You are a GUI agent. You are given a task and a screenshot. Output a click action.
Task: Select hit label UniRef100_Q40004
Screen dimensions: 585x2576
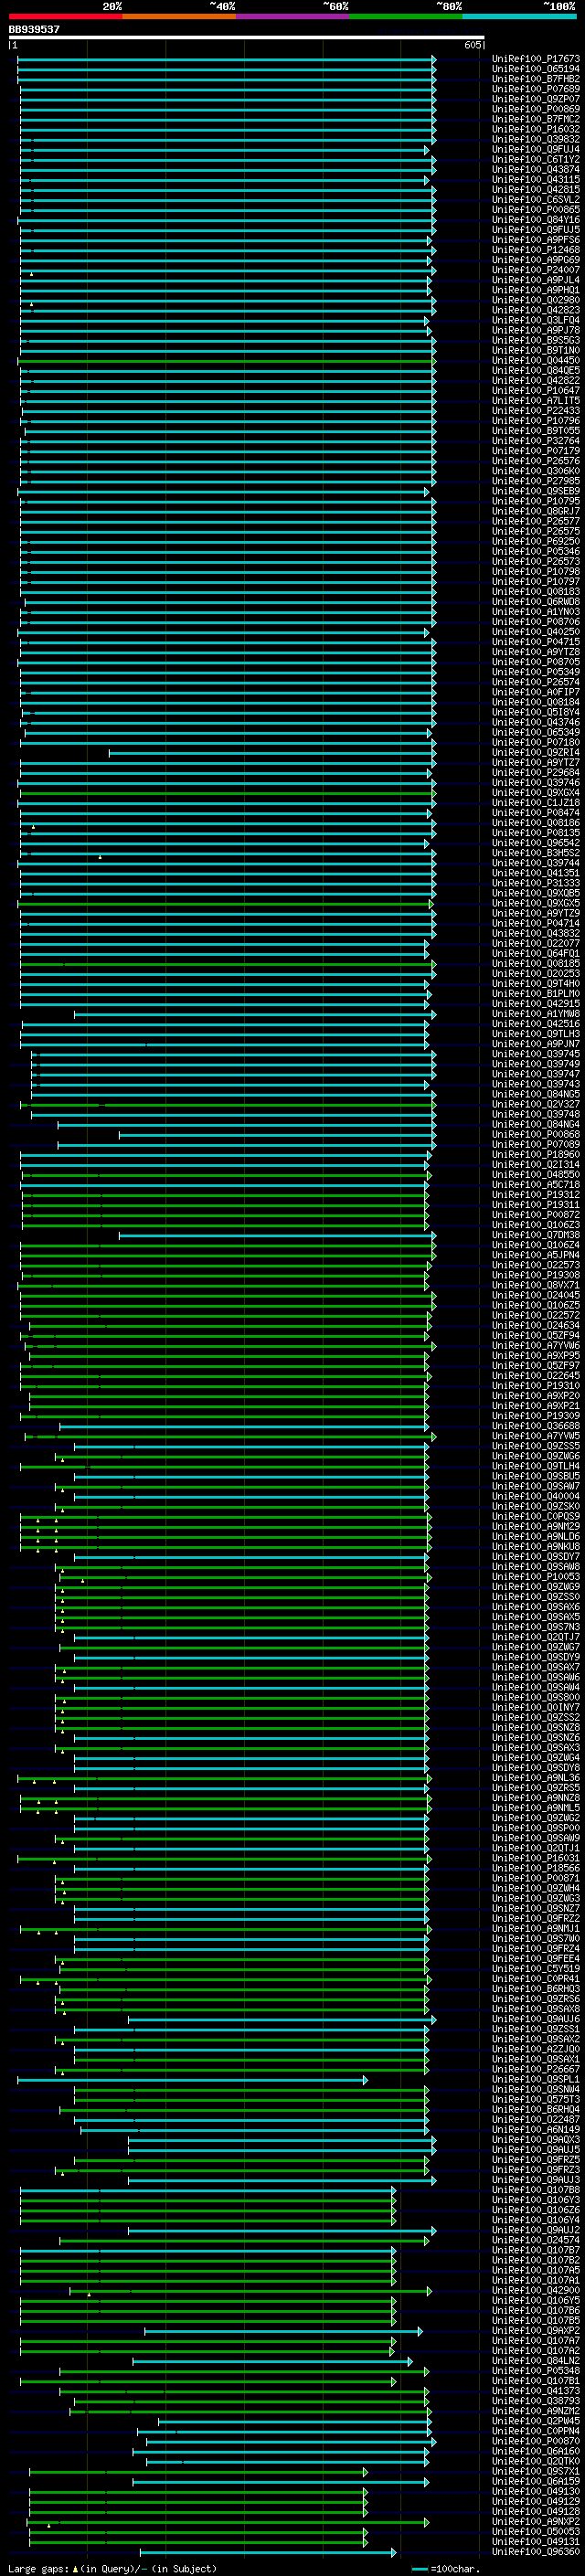click(x=536, y=1496)
